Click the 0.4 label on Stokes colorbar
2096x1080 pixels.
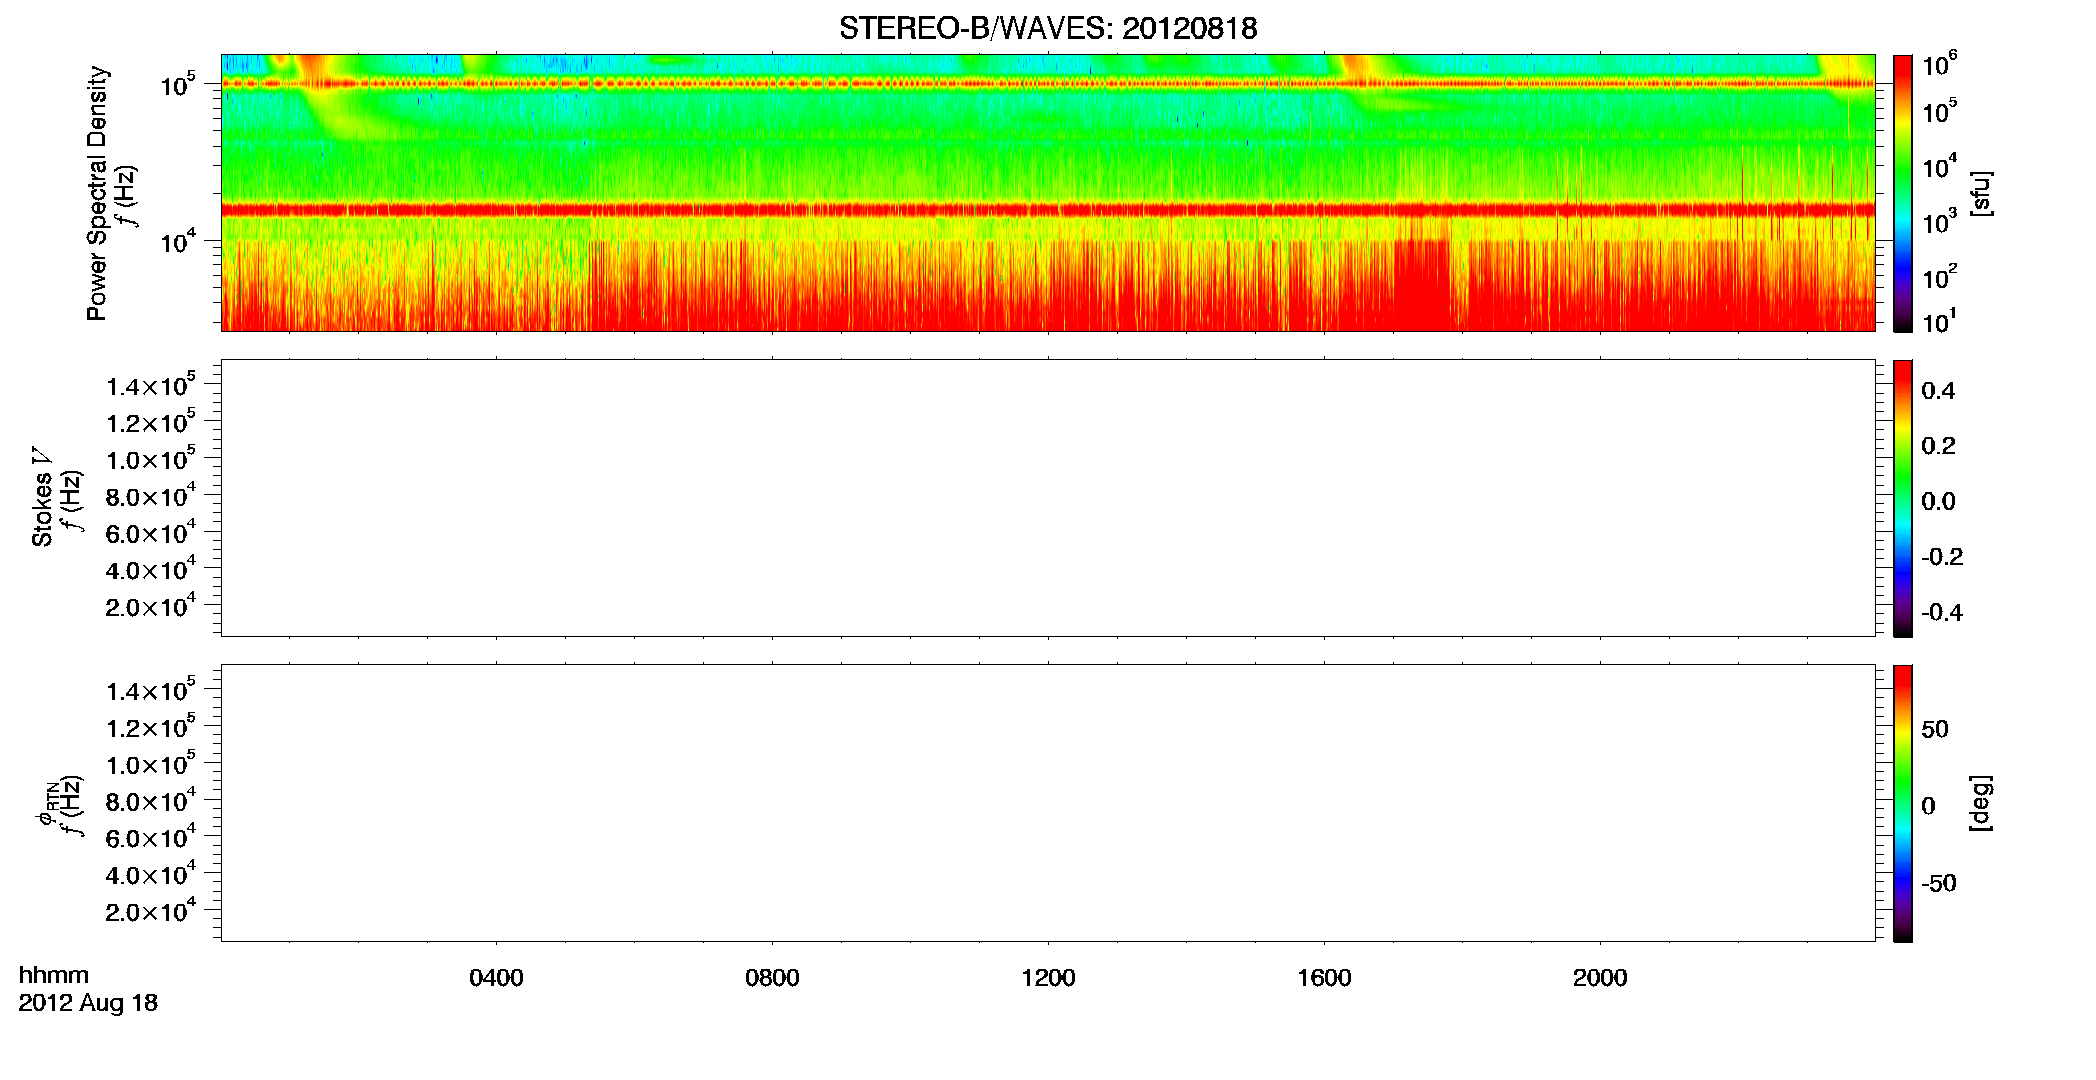point(1938,391)
